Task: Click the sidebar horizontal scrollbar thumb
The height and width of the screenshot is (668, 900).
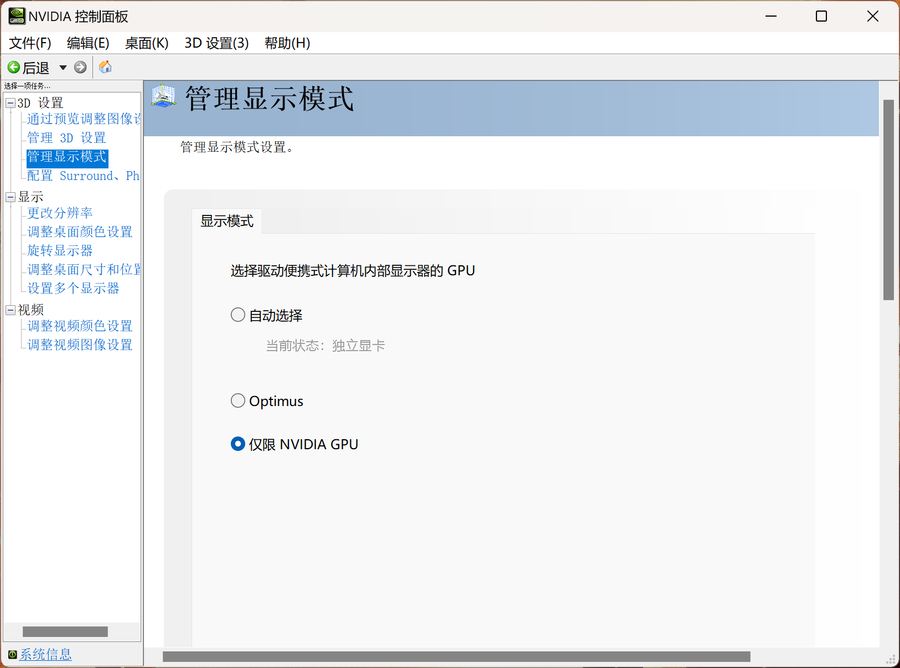Action: (65, 631)
